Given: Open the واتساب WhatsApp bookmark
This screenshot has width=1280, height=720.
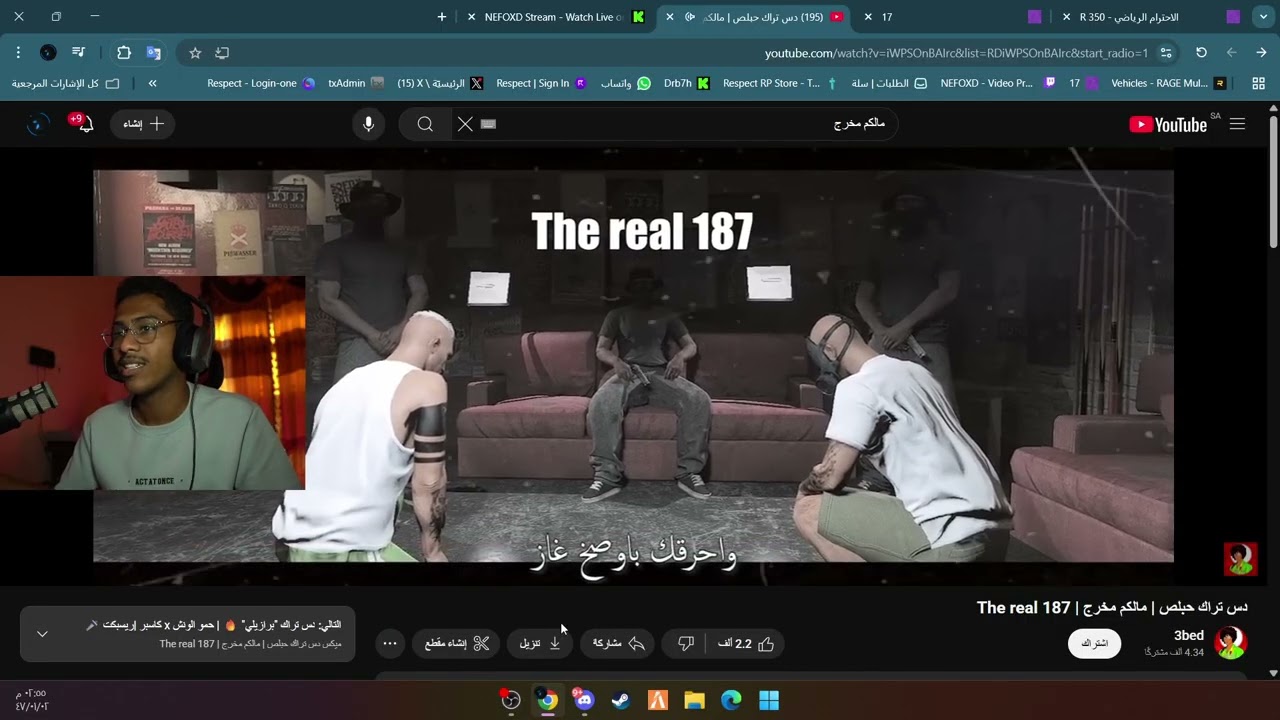Looking at the screenshot, I should pyautogui.click(x=625, y=83).
